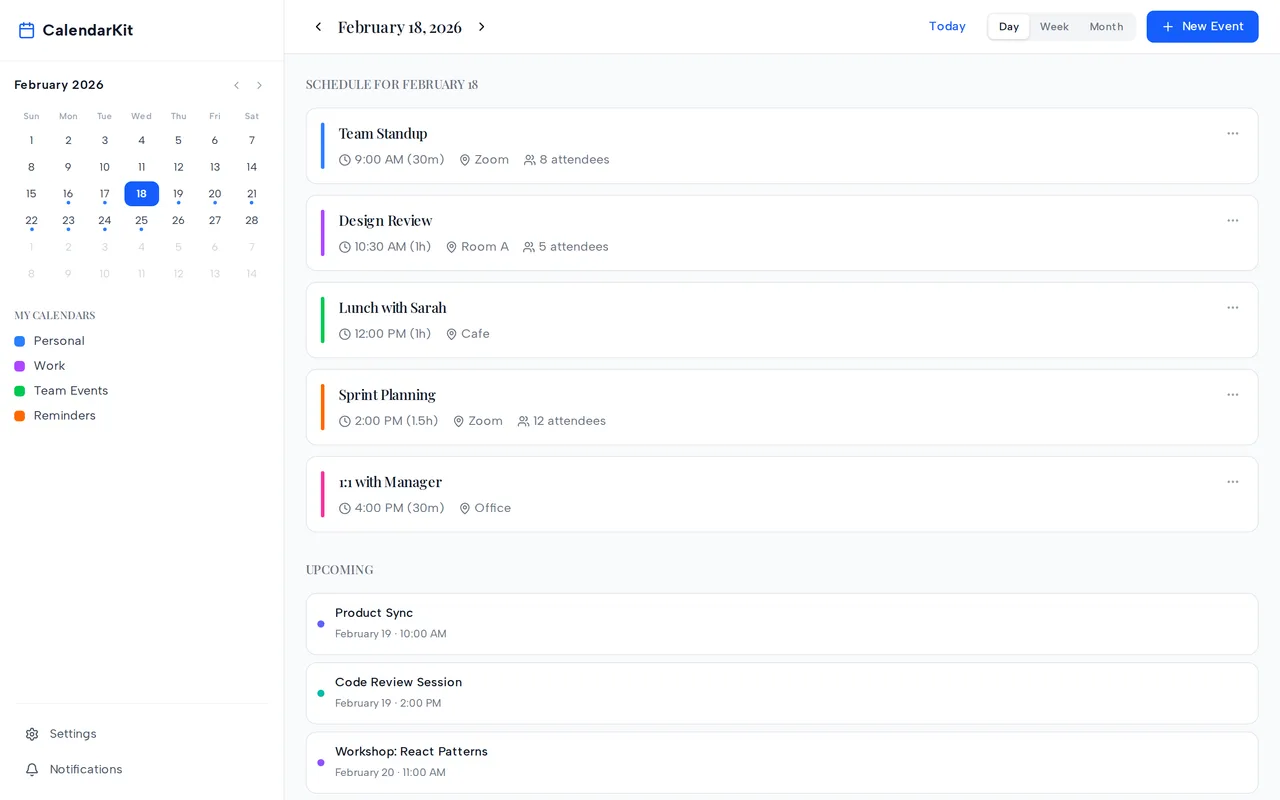The image size is (1280, 800).
Task: Show next month in mini calendar
Action: (x=259, y=85)
